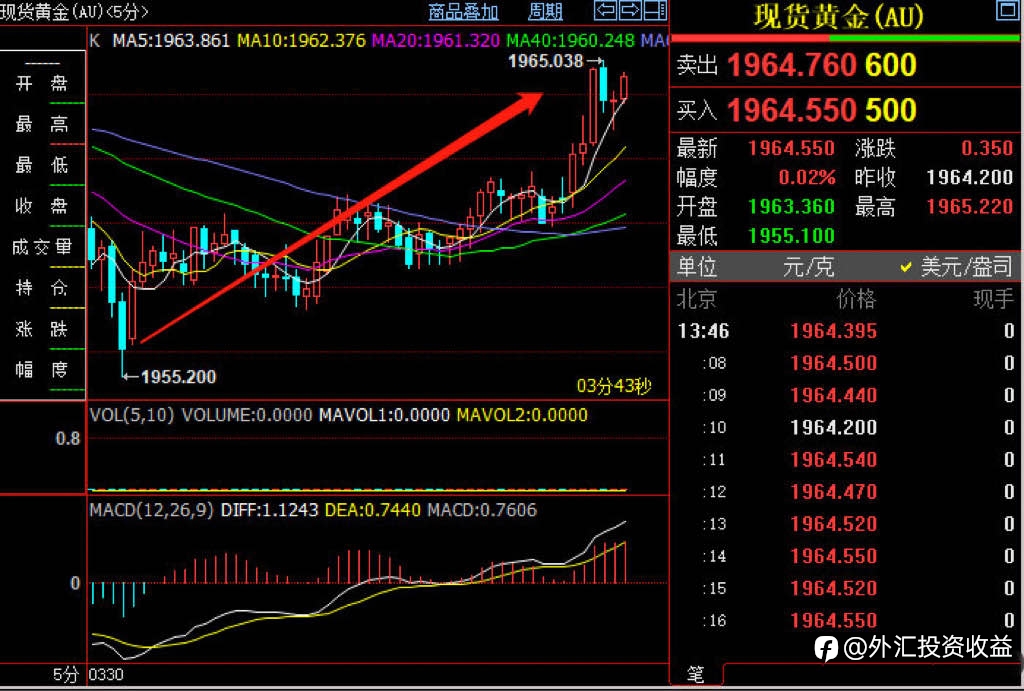The width and height of the screenshot is (1024, 691).
Task: Click the MA10:1962.376 indicator label
Action: 301,40
